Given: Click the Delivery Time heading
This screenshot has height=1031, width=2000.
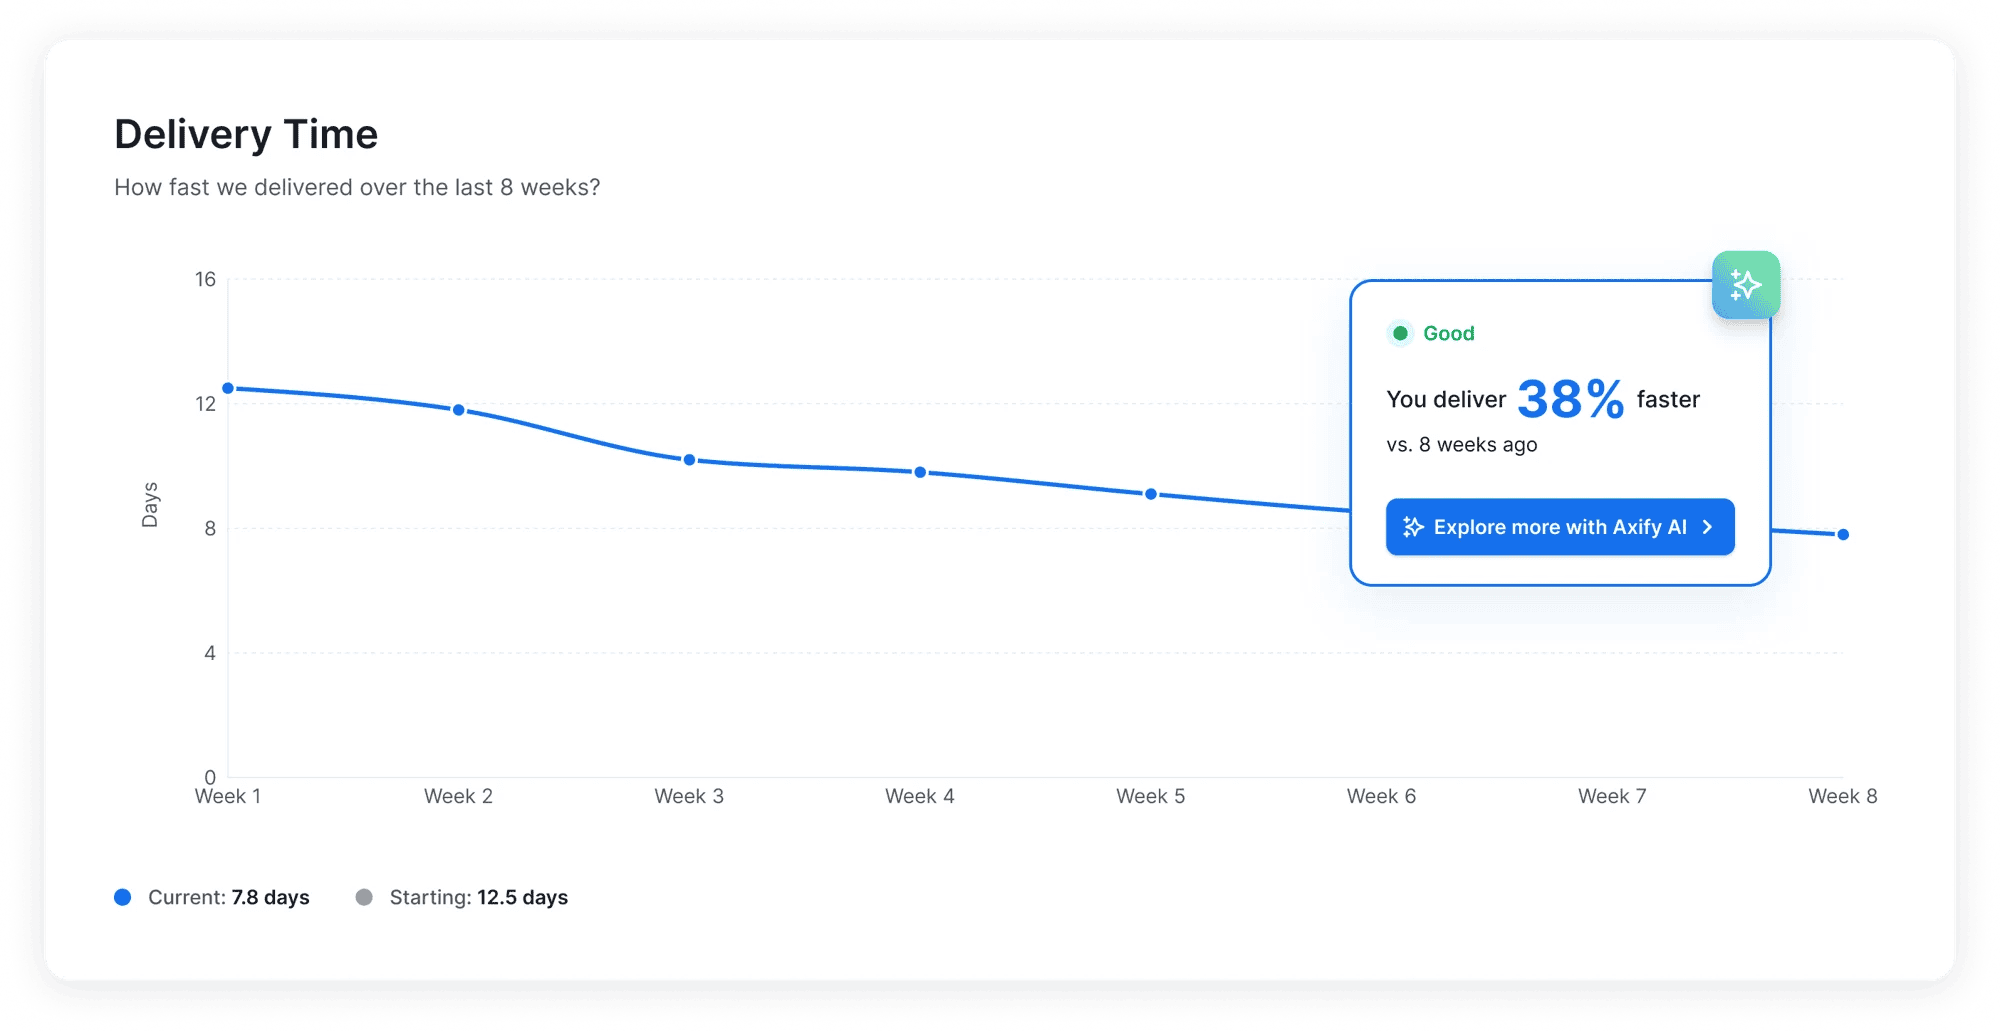Looking at the screenshot, I should click(x=246, y=133).
